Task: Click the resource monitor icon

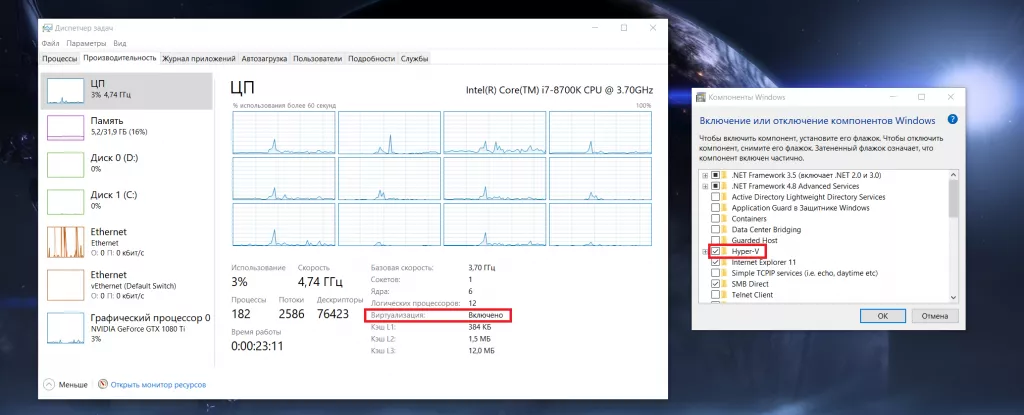Action: point(103,385)
